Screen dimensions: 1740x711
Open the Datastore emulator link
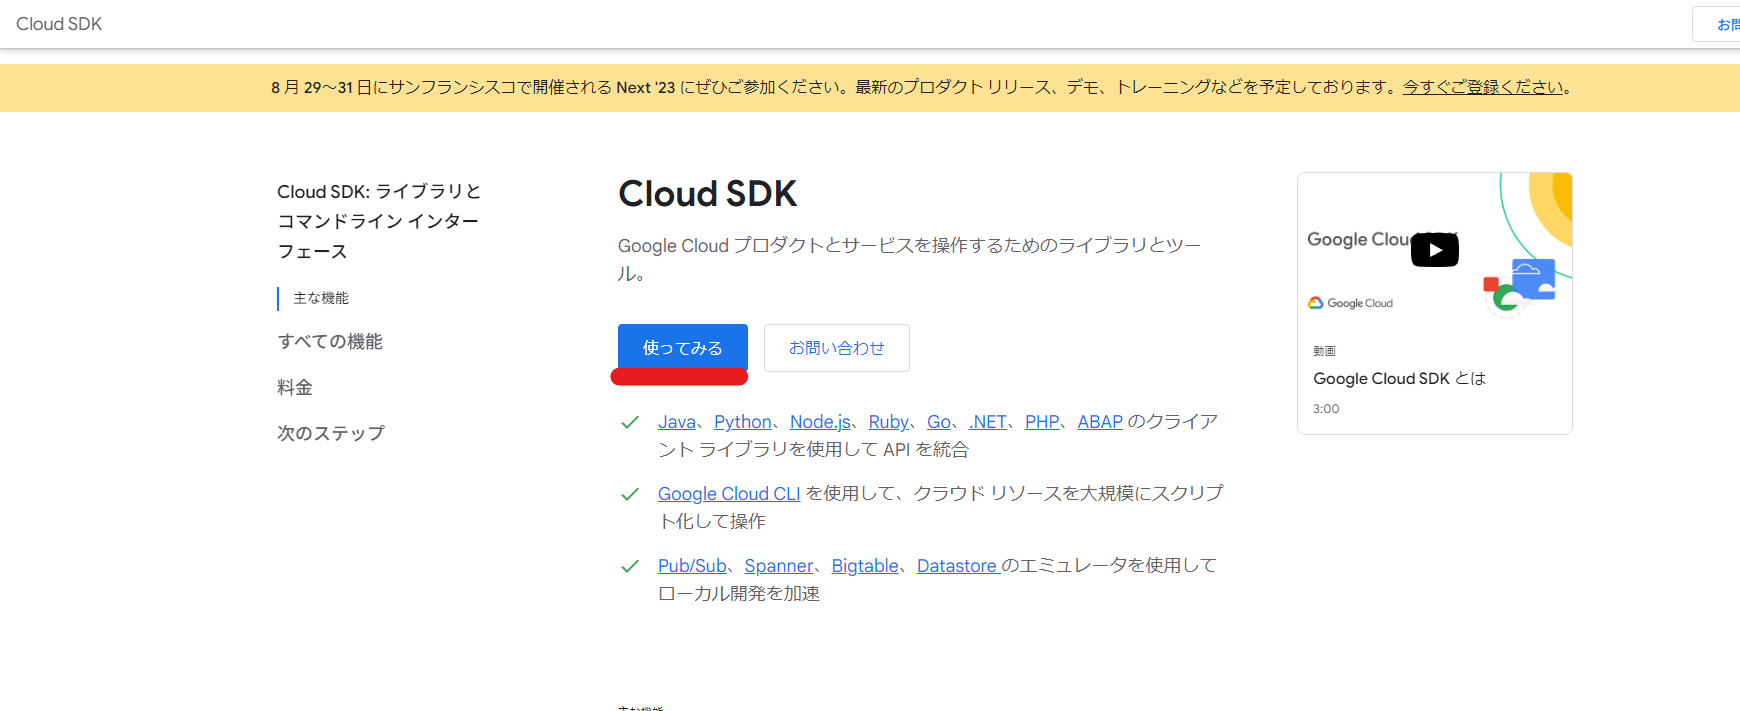click(x=957, y=566)
